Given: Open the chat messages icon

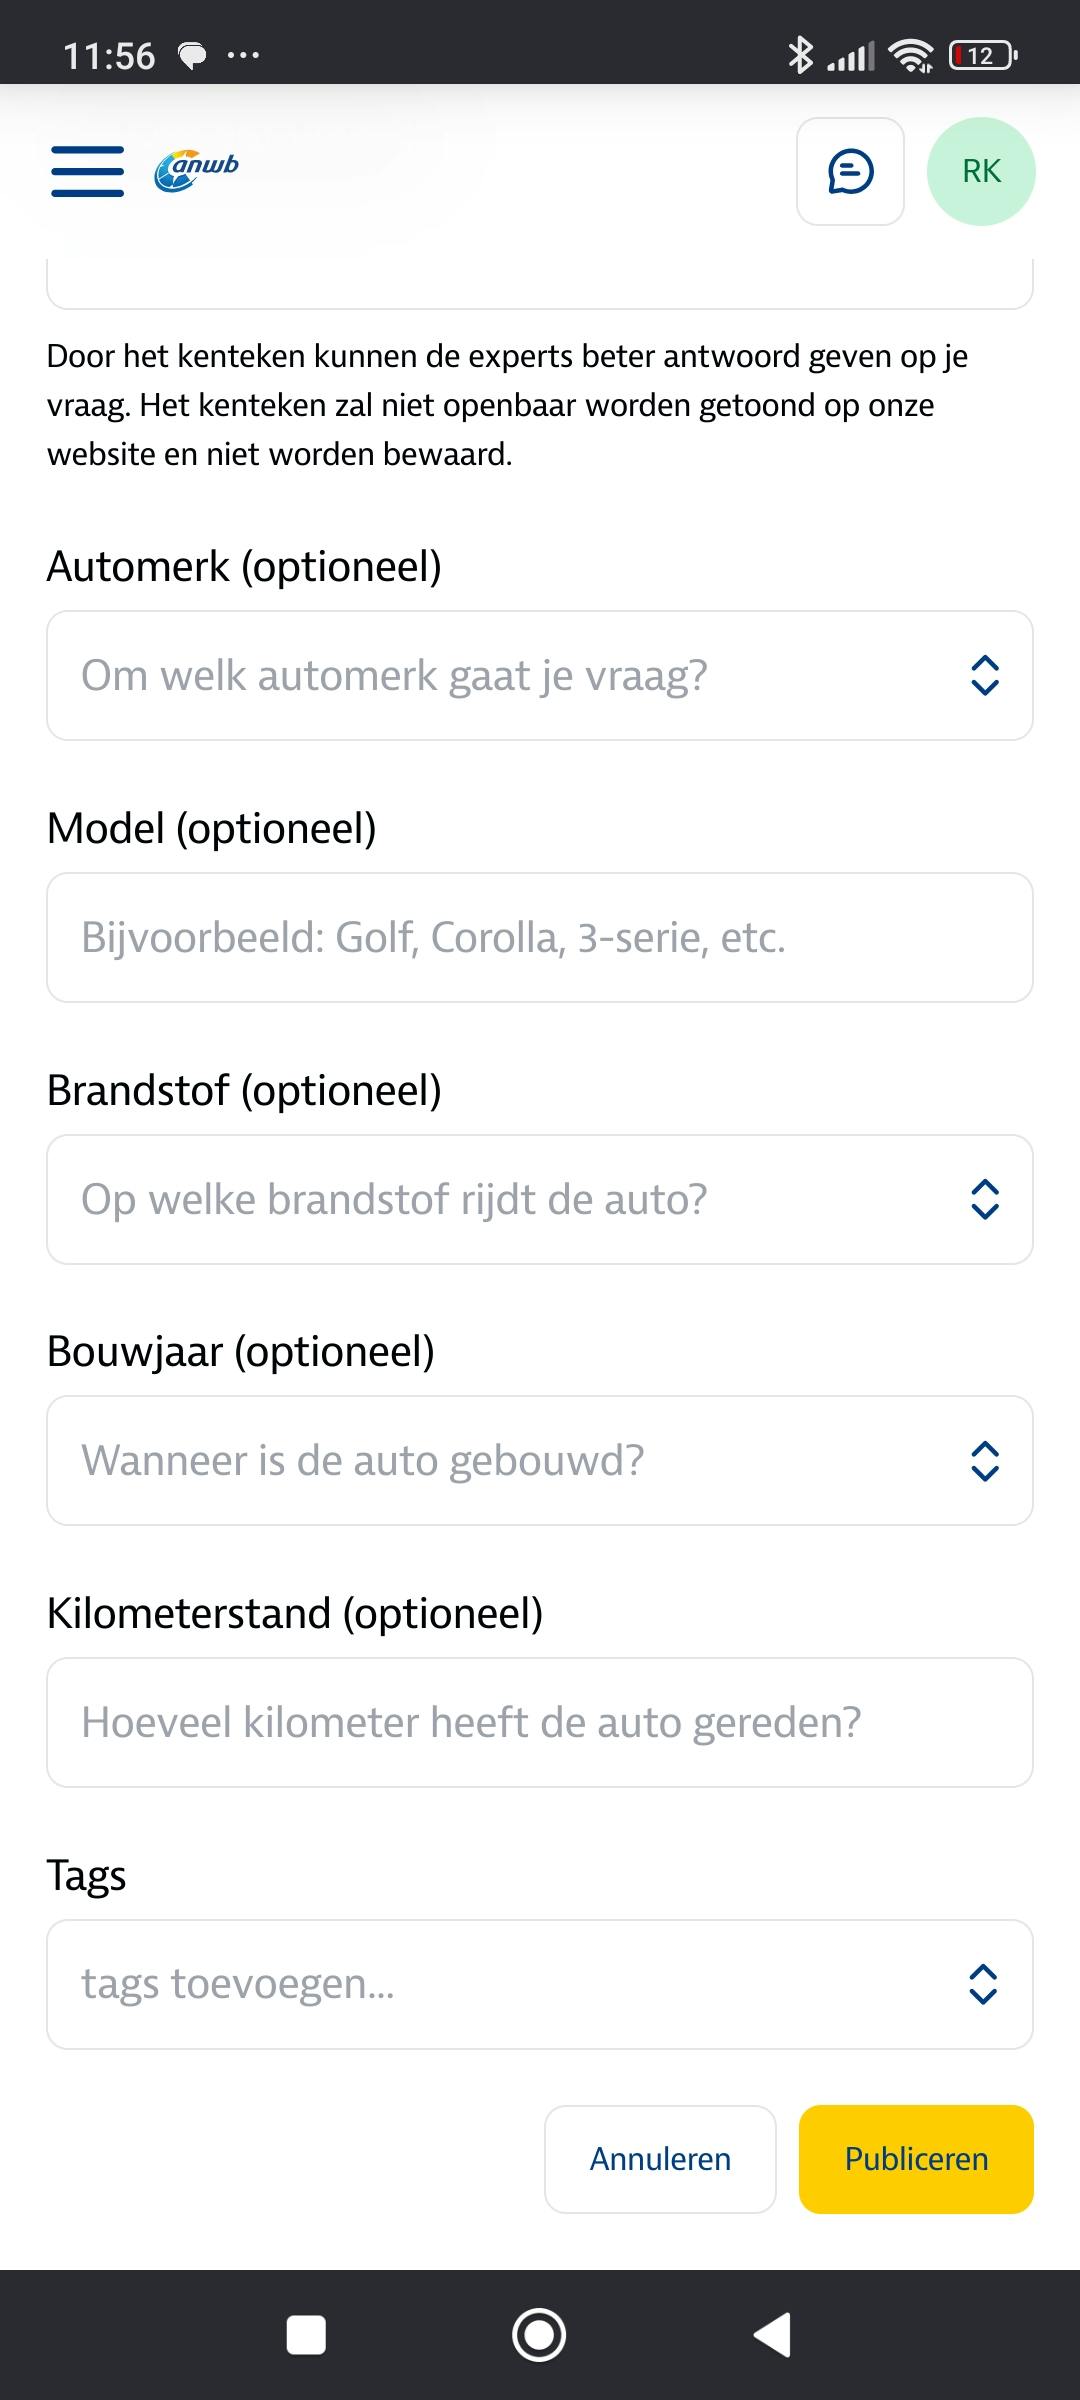Looking at the screenshot, I should 850,172.
